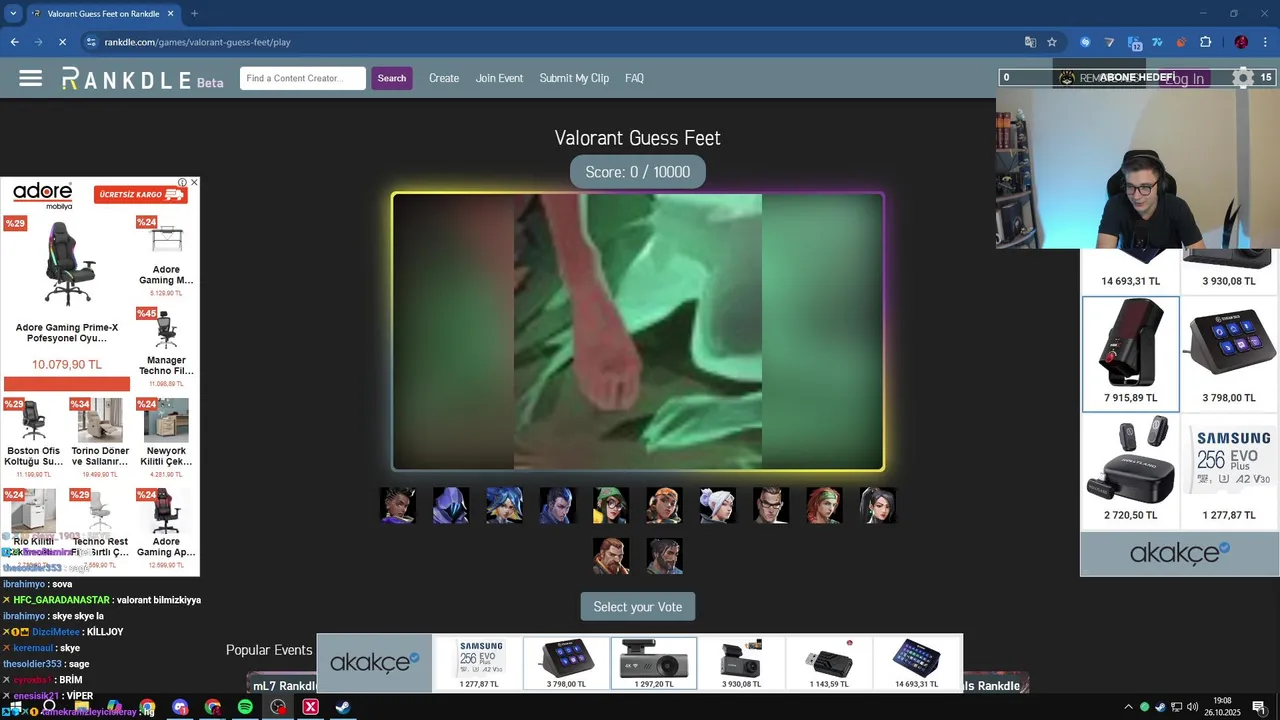This screenshot has width=1280, height=720.
Task: Open the FAQ page
Action: click(x=634, y=78)
